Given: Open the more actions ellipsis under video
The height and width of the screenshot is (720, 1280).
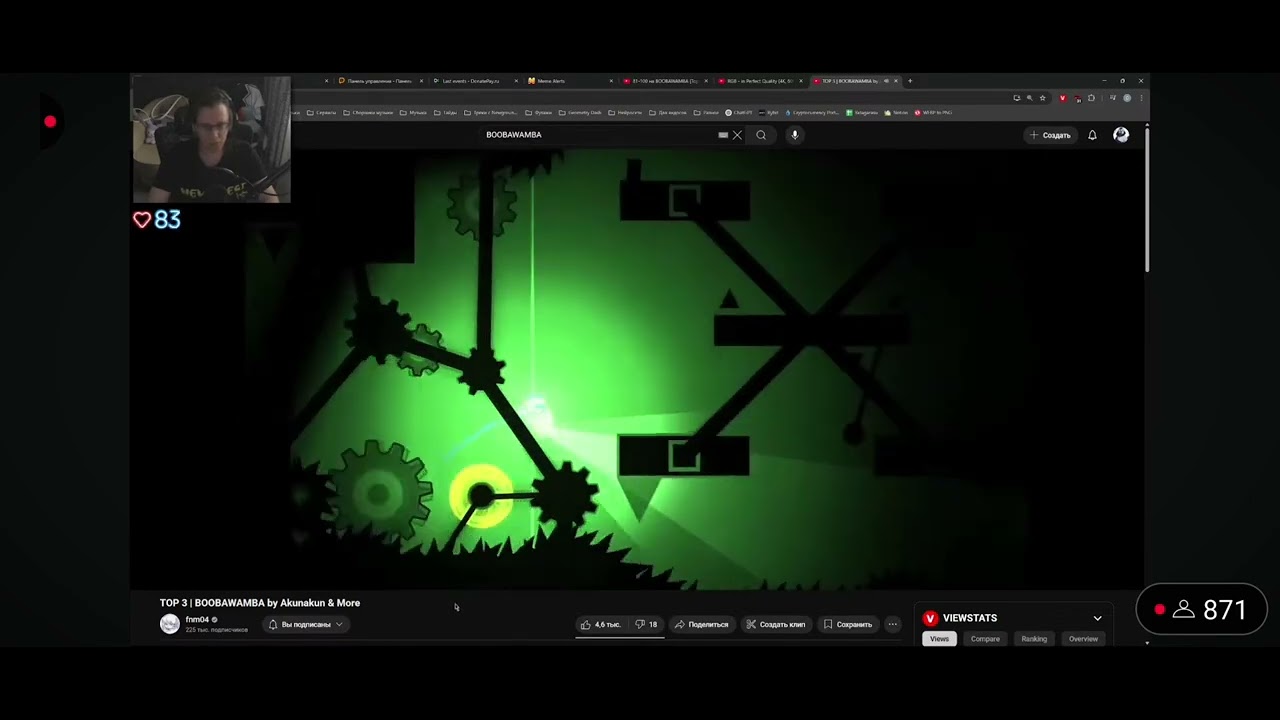Looking at the screenshot, I should pos(893,625).
